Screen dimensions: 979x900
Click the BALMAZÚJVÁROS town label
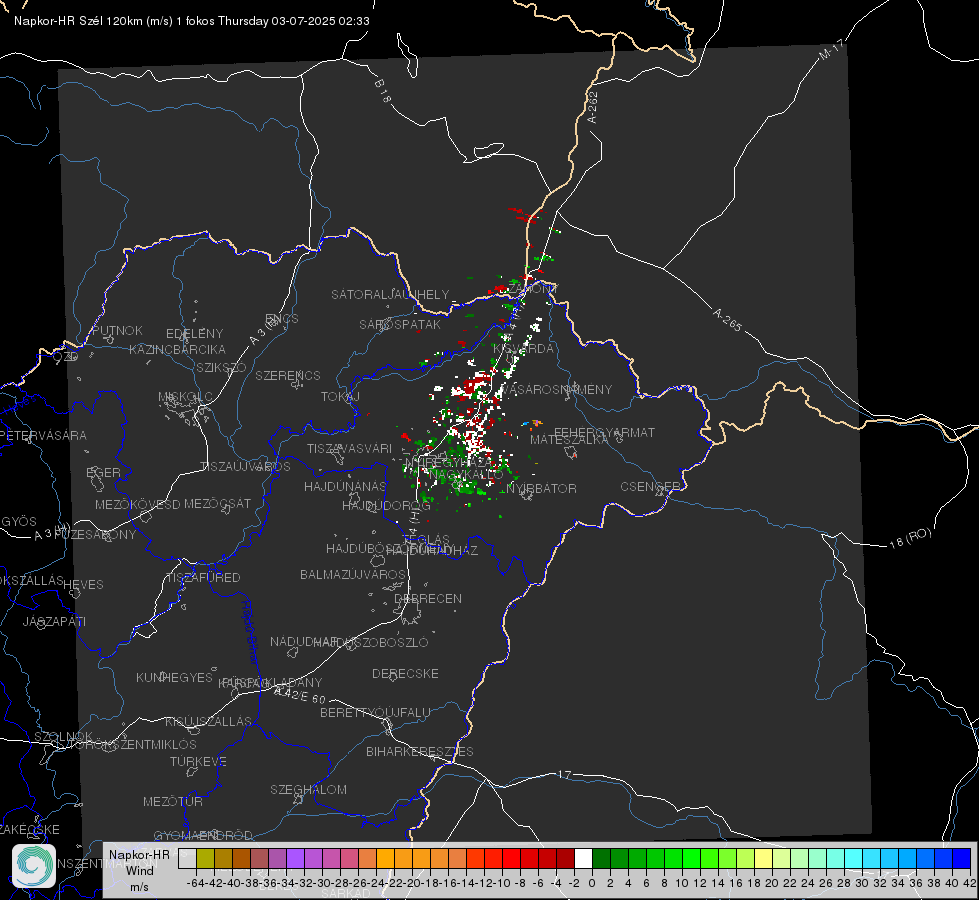[x=353, y=574]
